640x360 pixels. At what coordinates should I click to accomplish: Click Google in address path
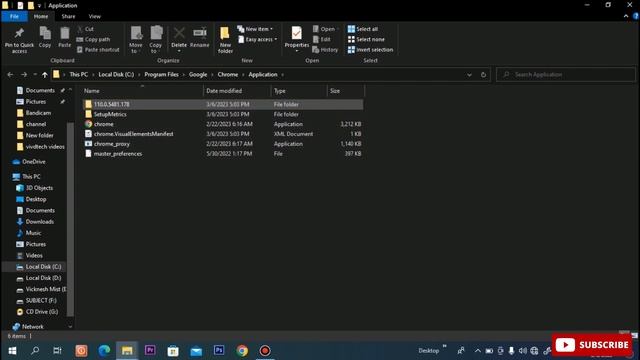pos(198,75)
